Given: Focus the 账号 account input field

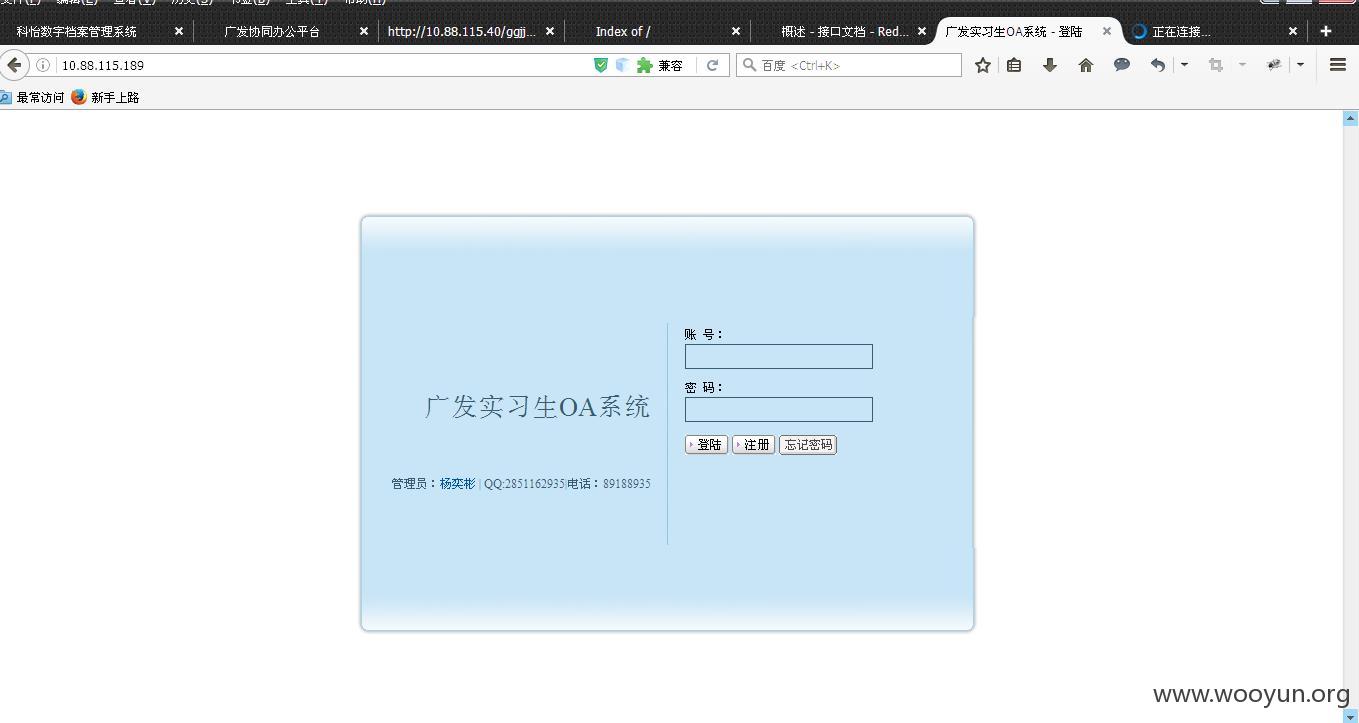Looking at the screenshot, I should [779, 357].
